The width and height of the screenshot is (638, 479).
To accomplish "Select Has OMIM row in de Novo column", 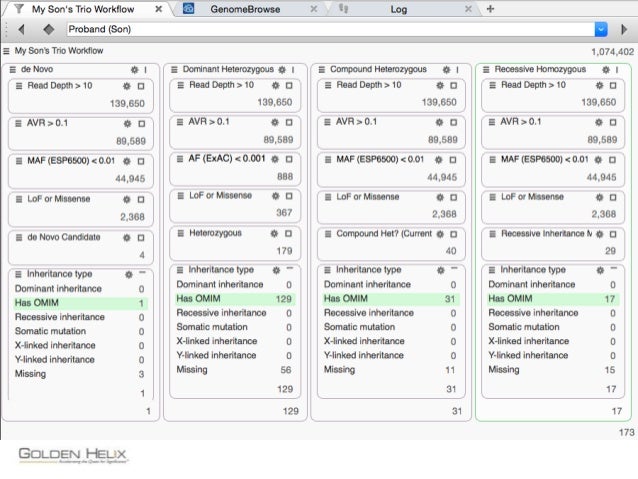I will [x=80, y=303].
